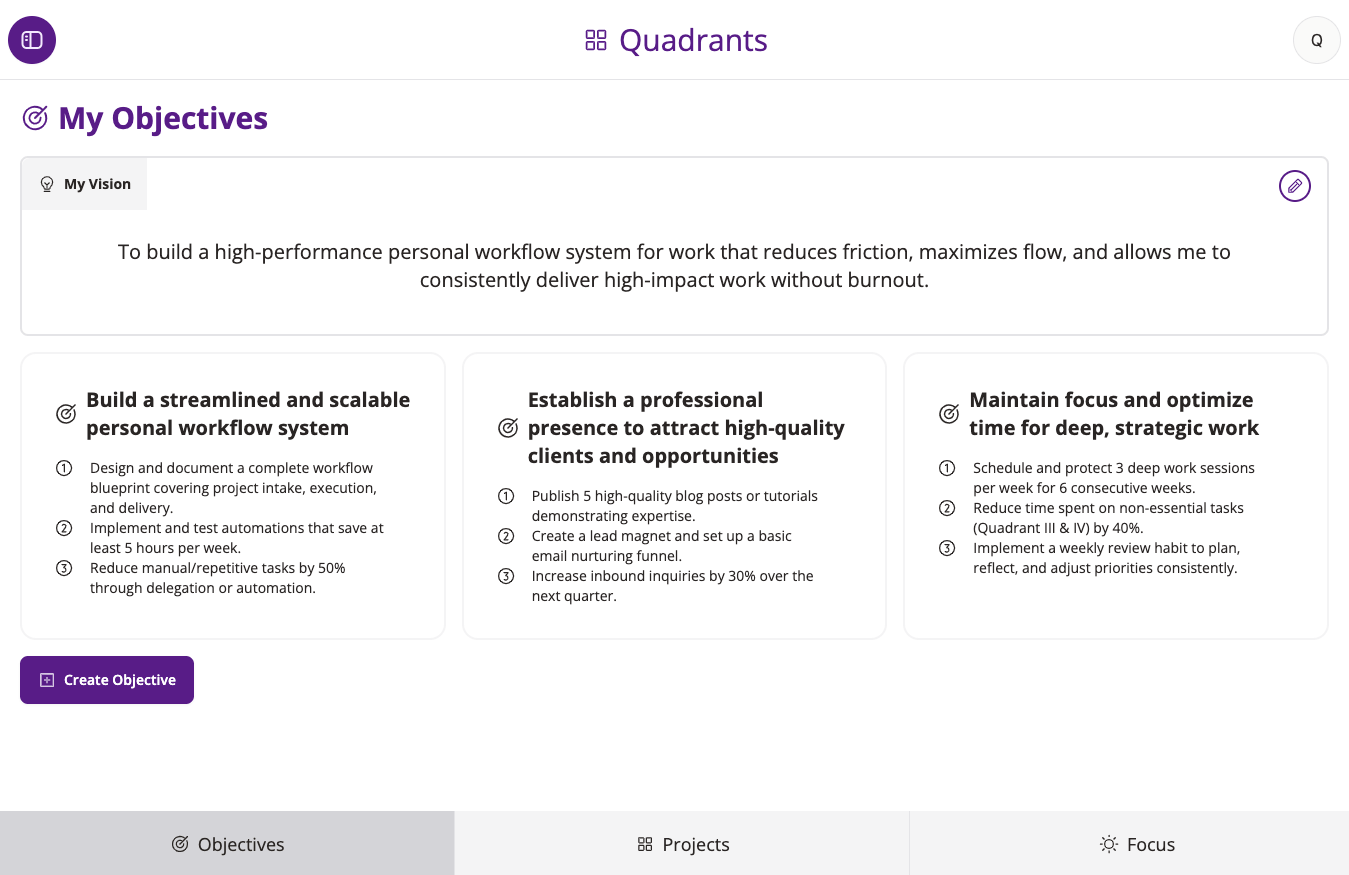Click target icon beside workflow system objective
The height and width of the screenshot is (875, 1349).
(66, 414)
